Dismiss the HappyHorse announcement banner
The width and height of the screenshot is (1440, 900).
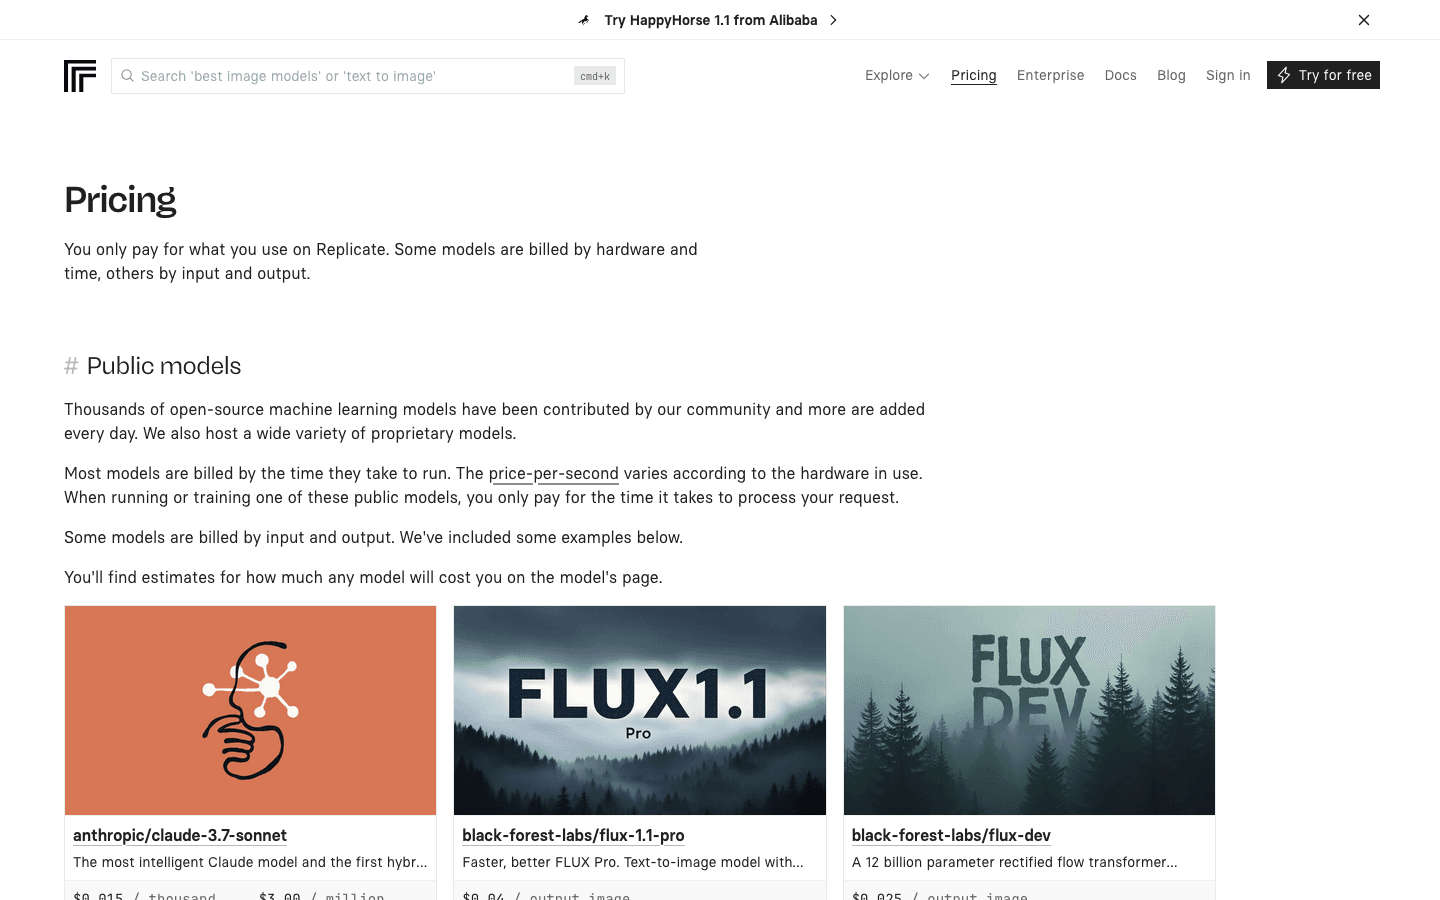pyautogui.click(x=1364, y=20)
